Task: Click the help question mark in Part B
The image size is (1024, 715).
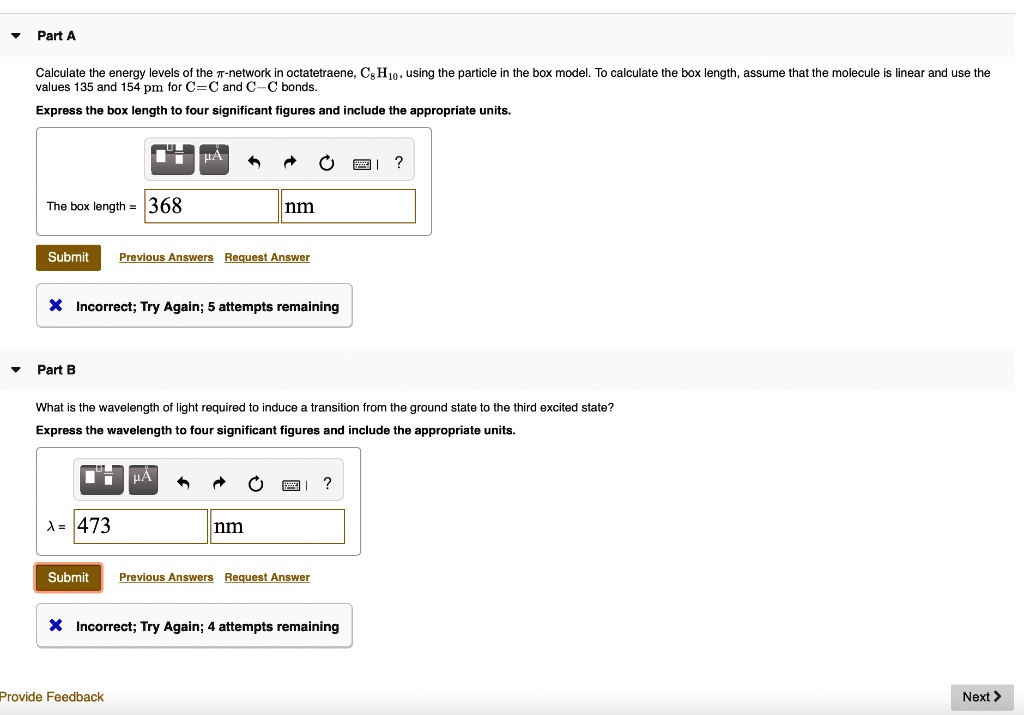Action: (x=327, y=482)
